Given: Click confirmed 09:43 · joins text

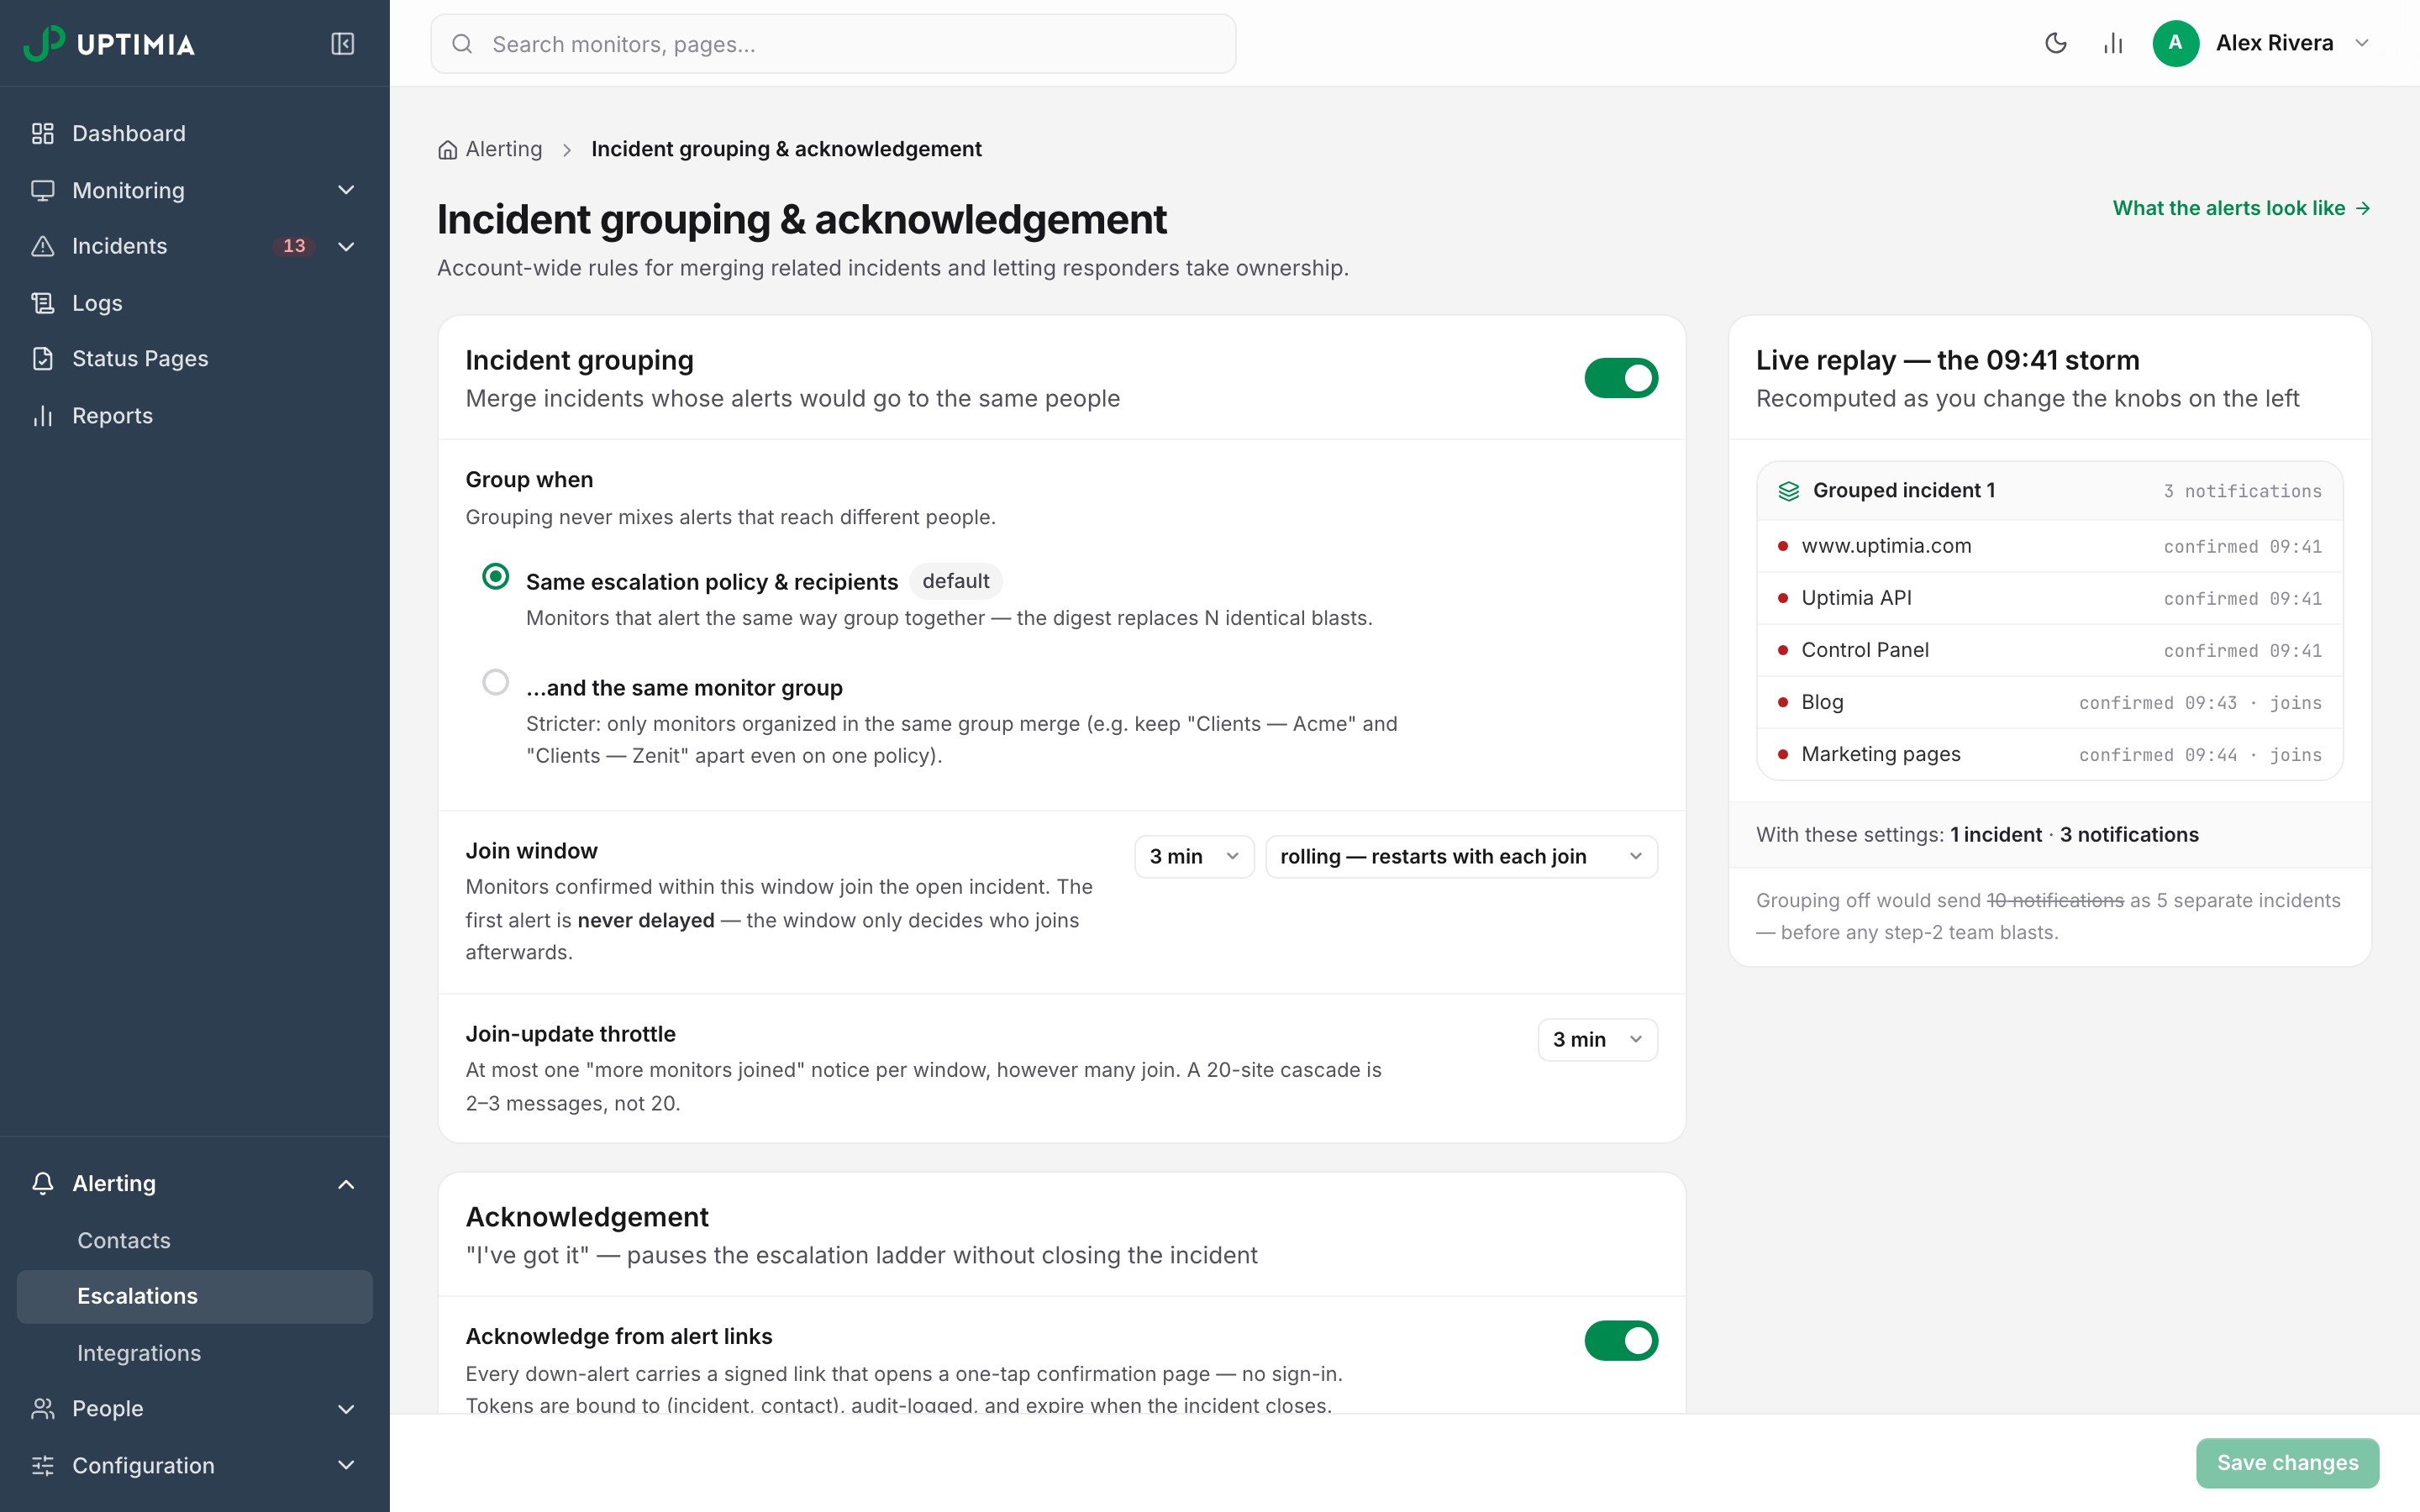Looking at the screenshot, I should click(2200, 703).
